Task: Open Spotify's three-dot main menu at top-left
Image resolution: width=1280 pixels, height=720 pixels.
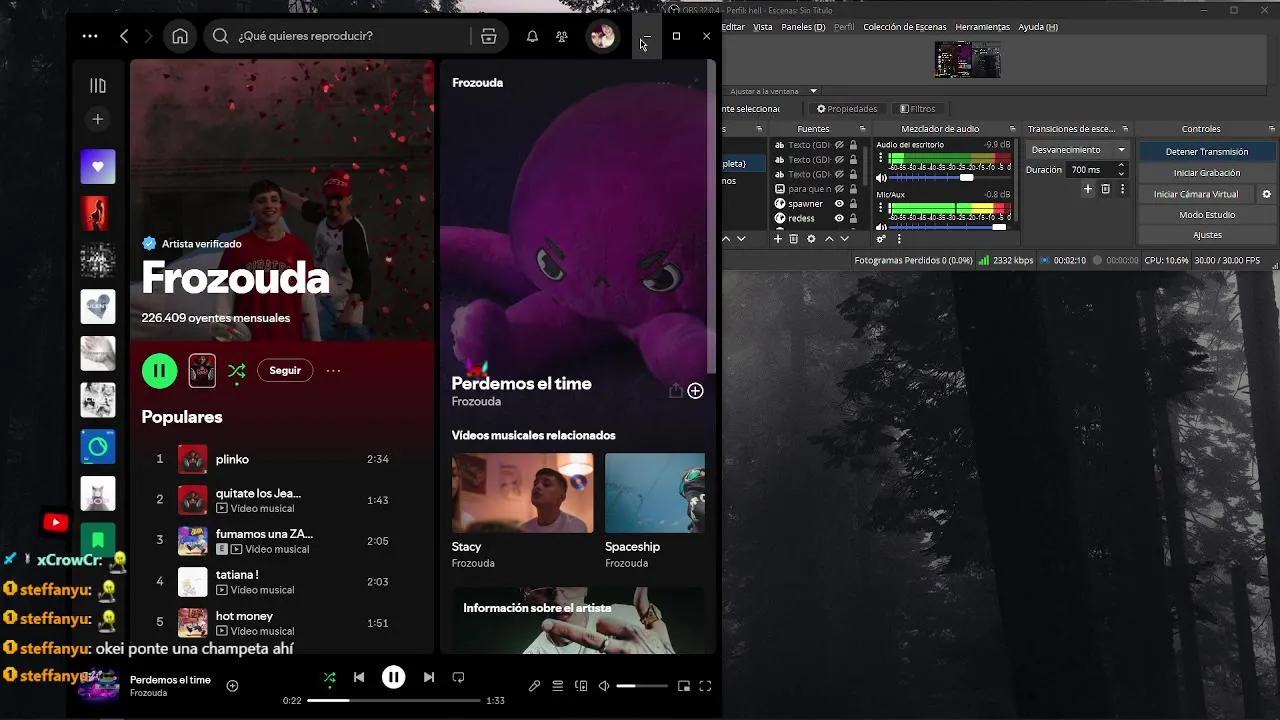Action: click(90, 36)
